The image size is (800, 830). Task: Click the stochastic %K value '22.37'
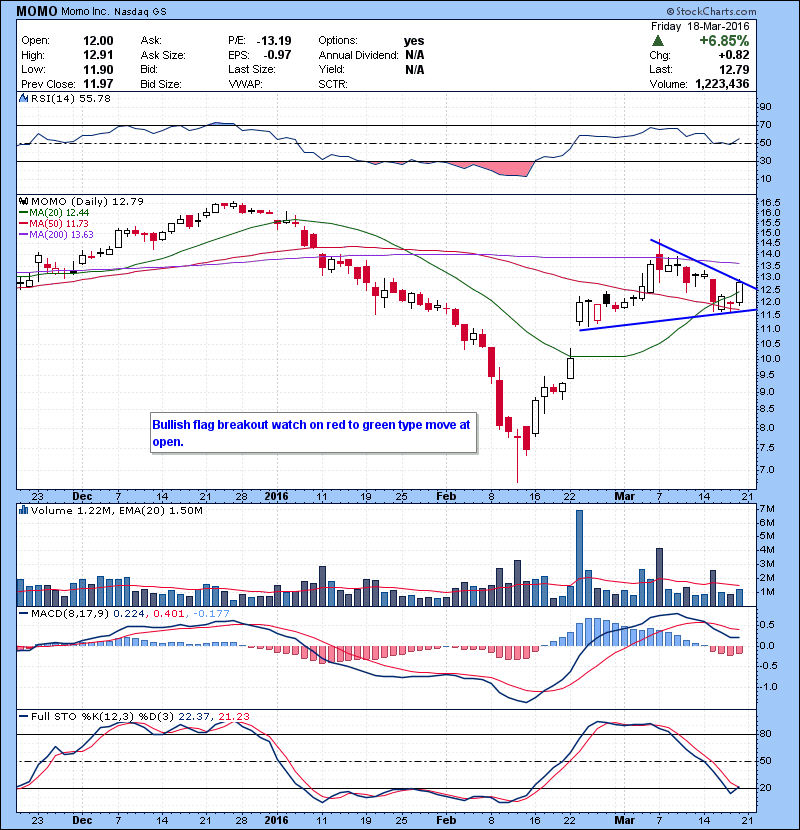tap(194, 716)
